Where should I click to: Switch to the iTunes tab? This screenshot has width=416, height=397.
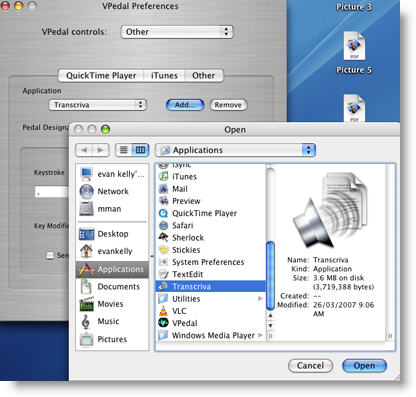[x=164, y=76]
